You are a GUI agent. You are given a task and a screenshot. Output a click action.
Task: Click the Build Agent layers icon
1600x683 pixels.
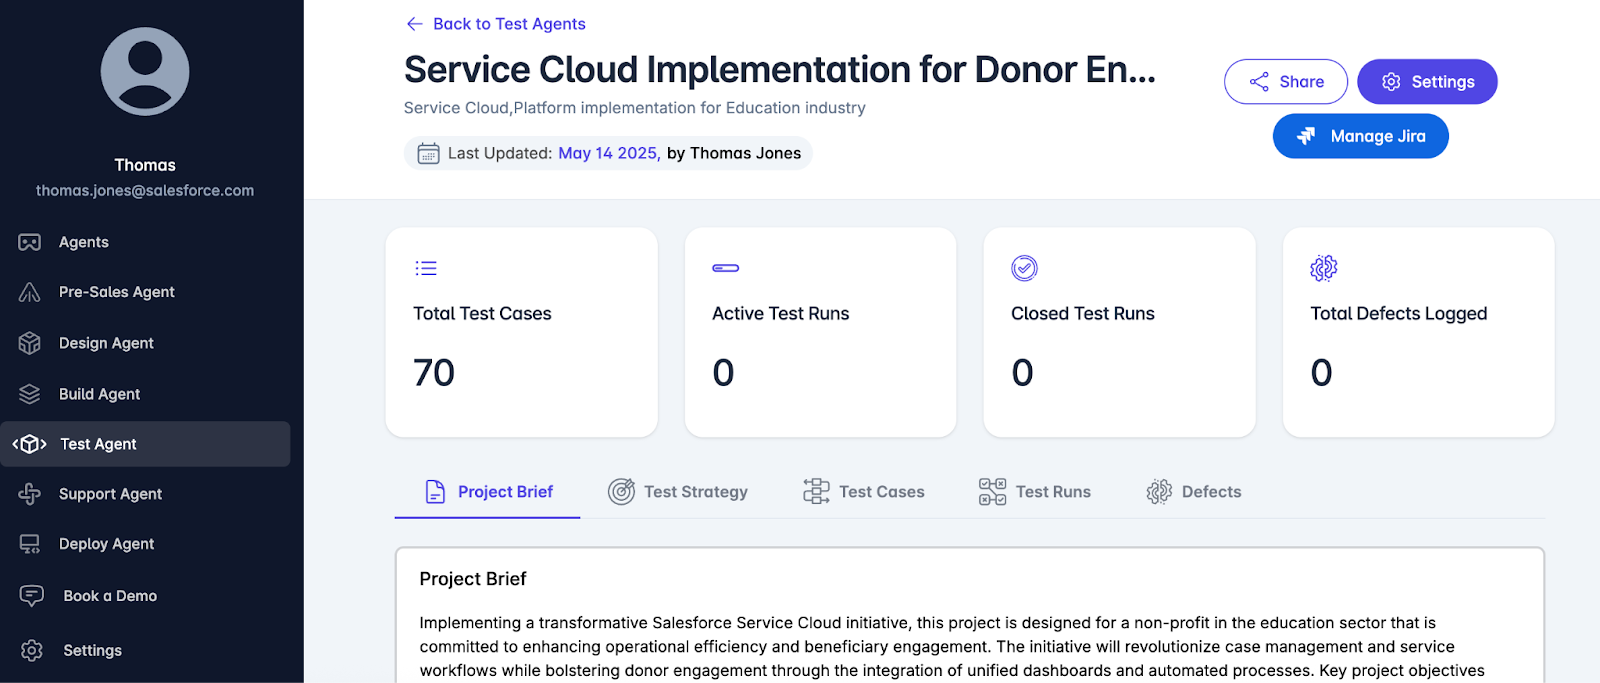click(x=30, y=394)
